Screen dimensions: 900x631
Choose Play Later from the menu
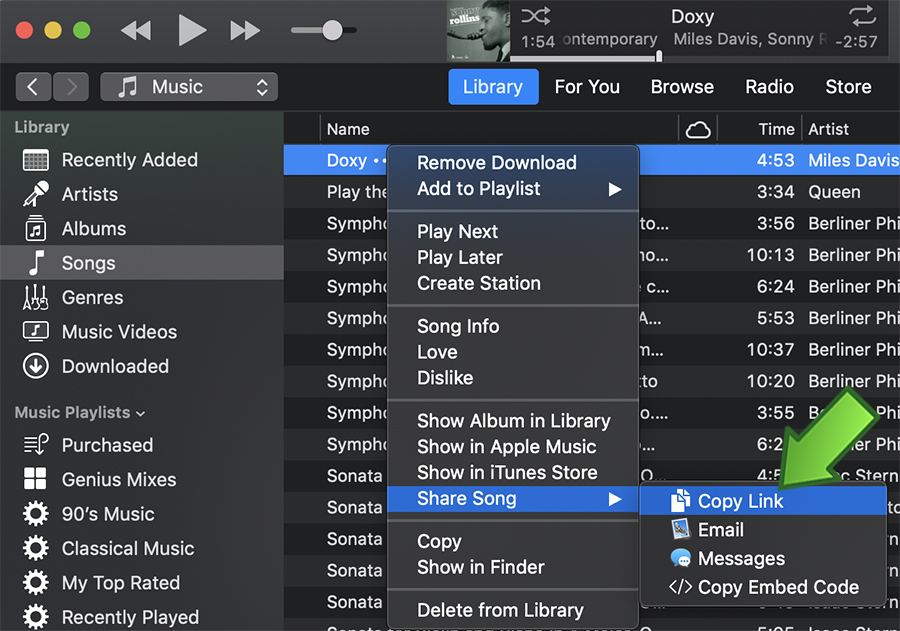(513, 257)
